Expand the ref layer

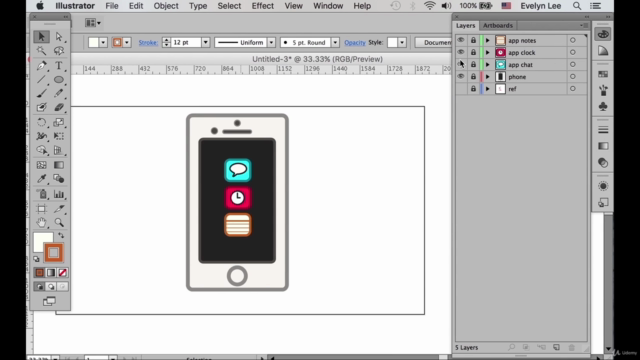click(x=487, y=89)
